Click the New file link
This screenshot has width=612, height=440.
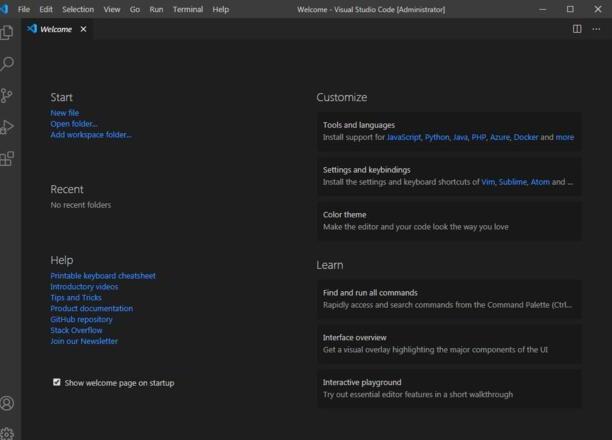[64, 113]
